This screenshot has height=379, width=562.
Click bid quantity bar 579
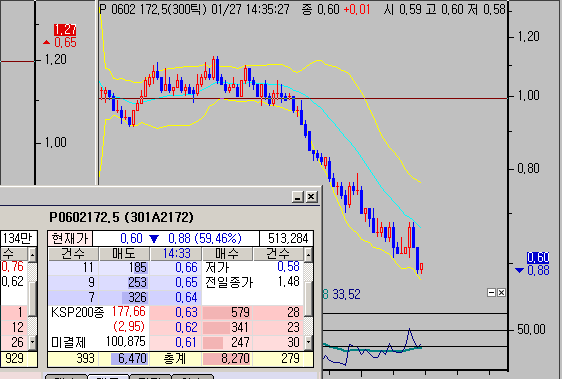click(227, 312)
